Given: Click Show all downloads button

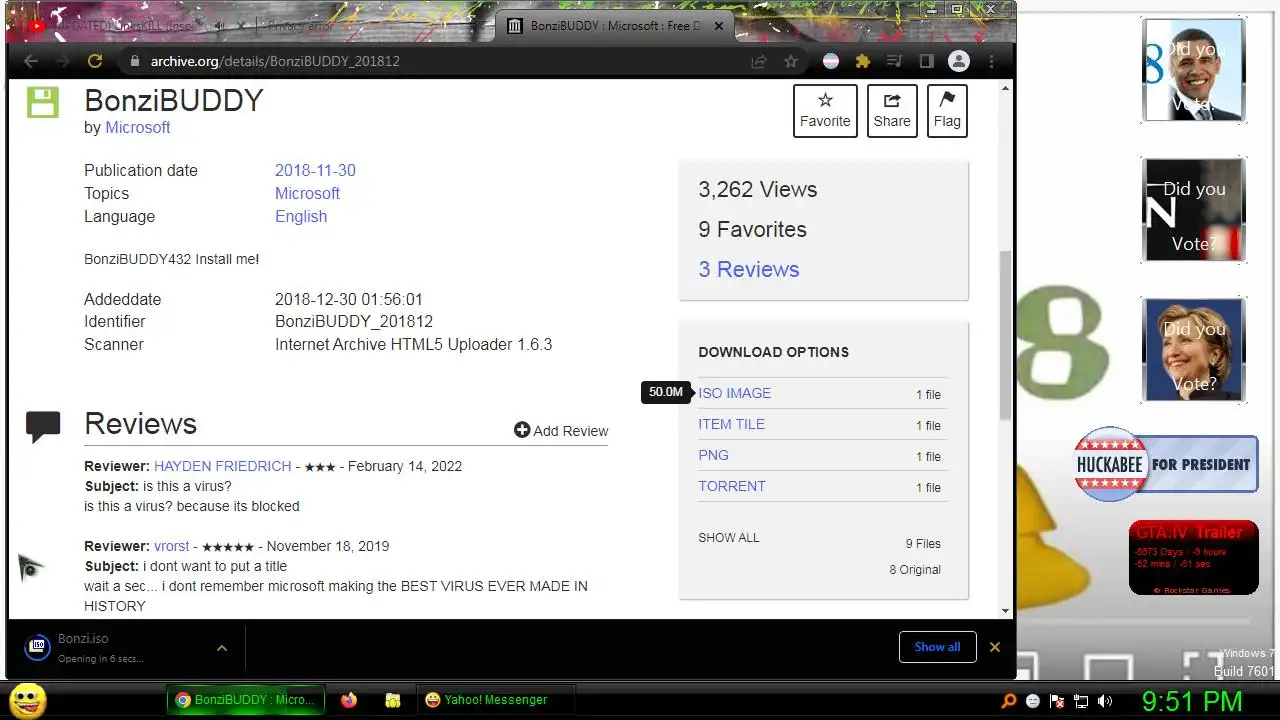Looking at the screenshot, I should [937, 647].
